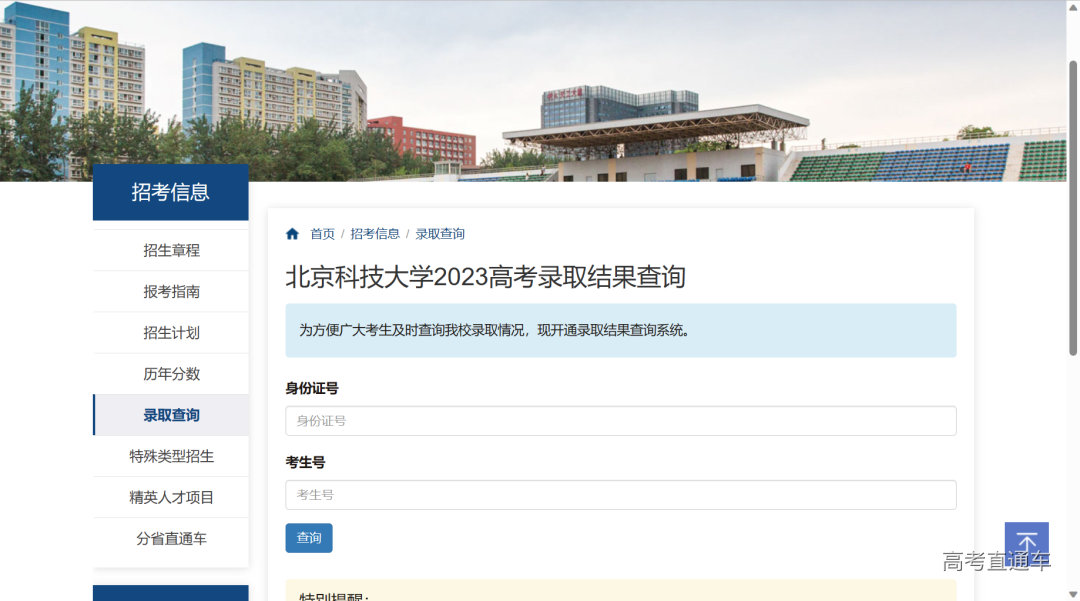Select 招生计划 in the sidebar

170,332
